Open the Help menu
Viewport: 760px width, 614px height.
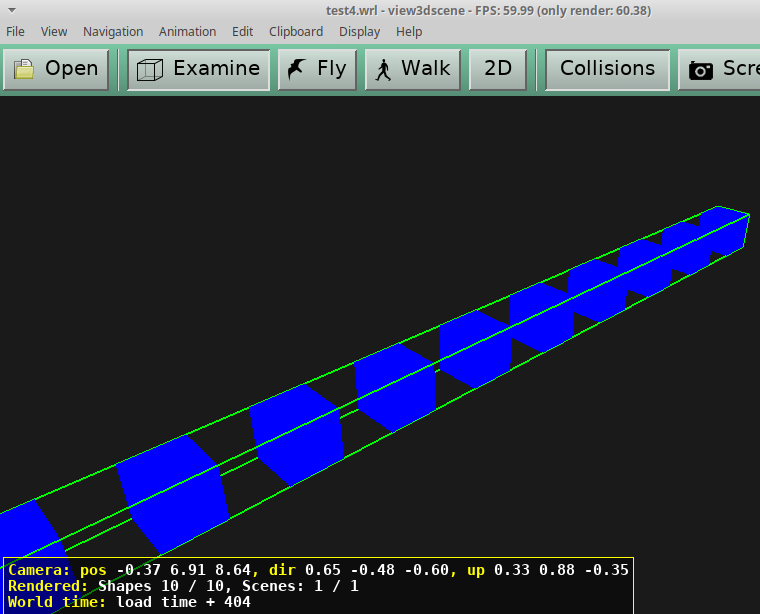409,32
